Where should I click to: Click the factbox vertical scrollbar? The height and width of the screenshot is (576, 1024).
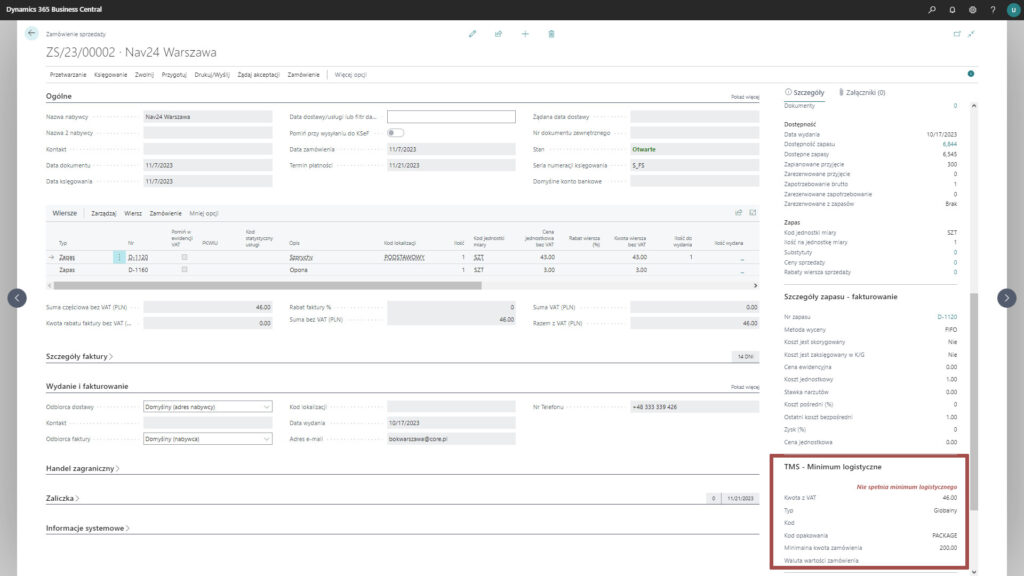click(974, 402)
